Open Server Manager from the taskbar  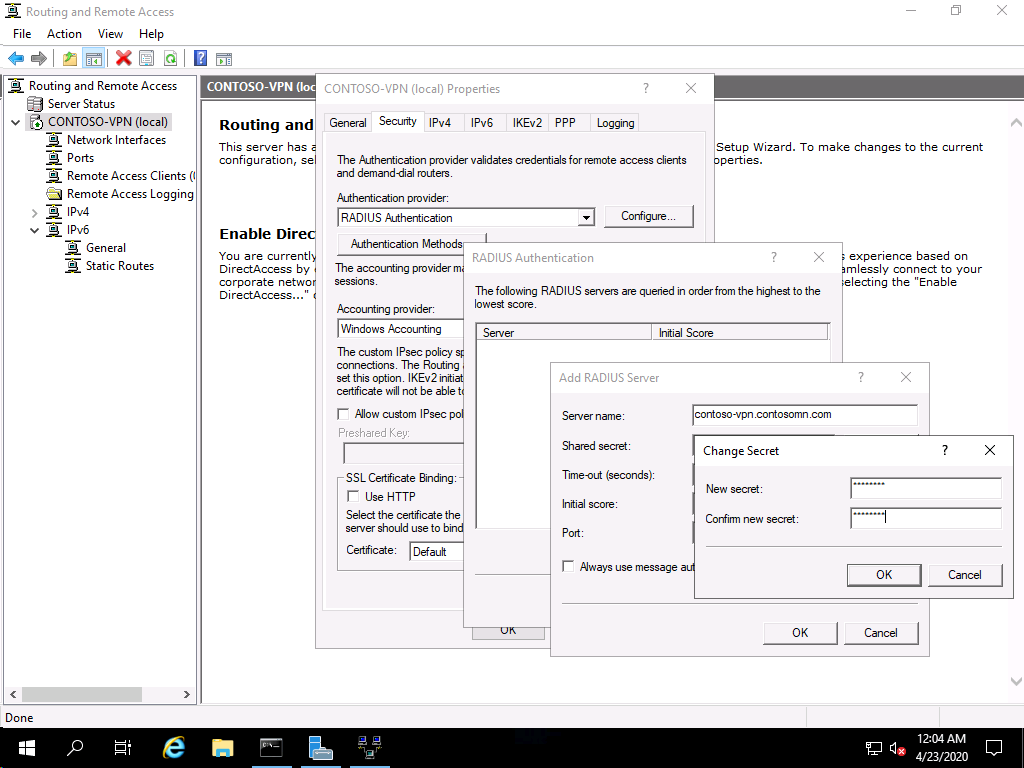(320, 747)
